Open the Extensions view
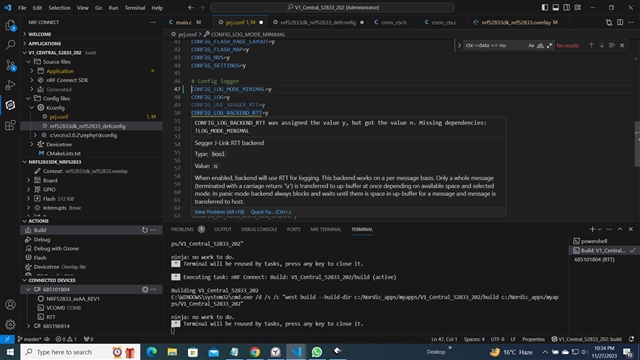Screen dimensions: 640x360 10,125
